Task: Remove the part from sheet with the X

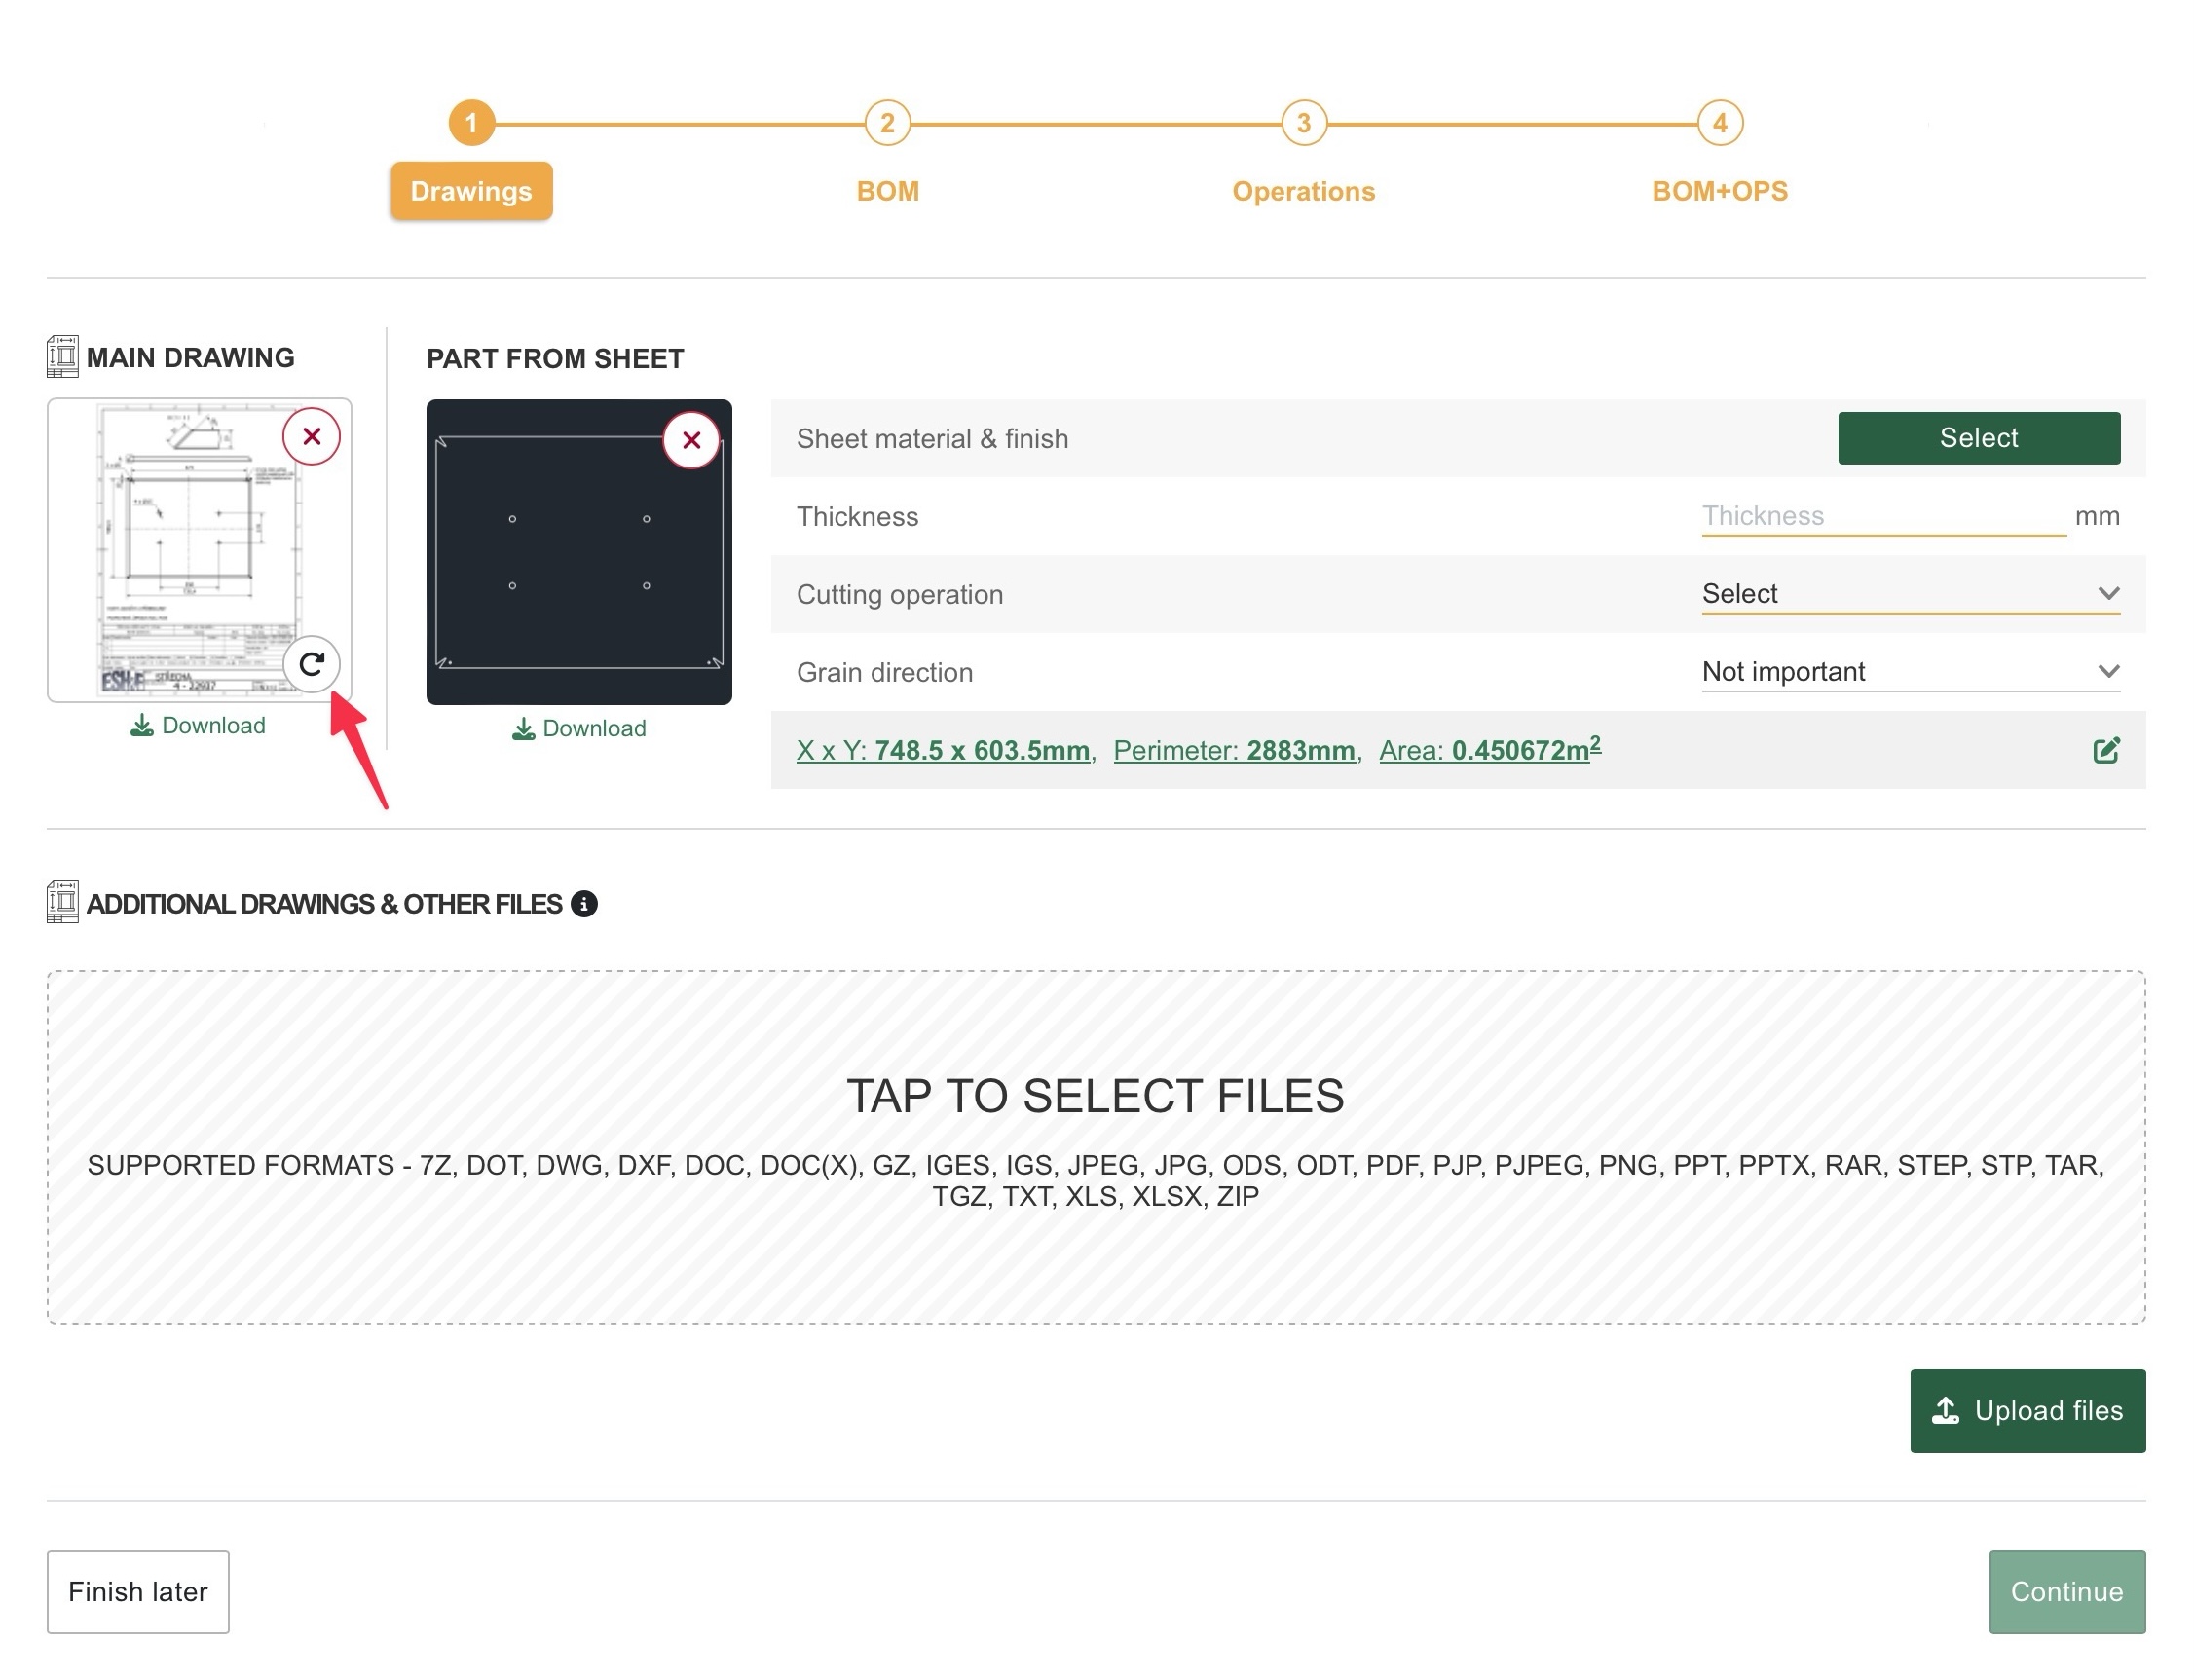Action: coord(691,440)
